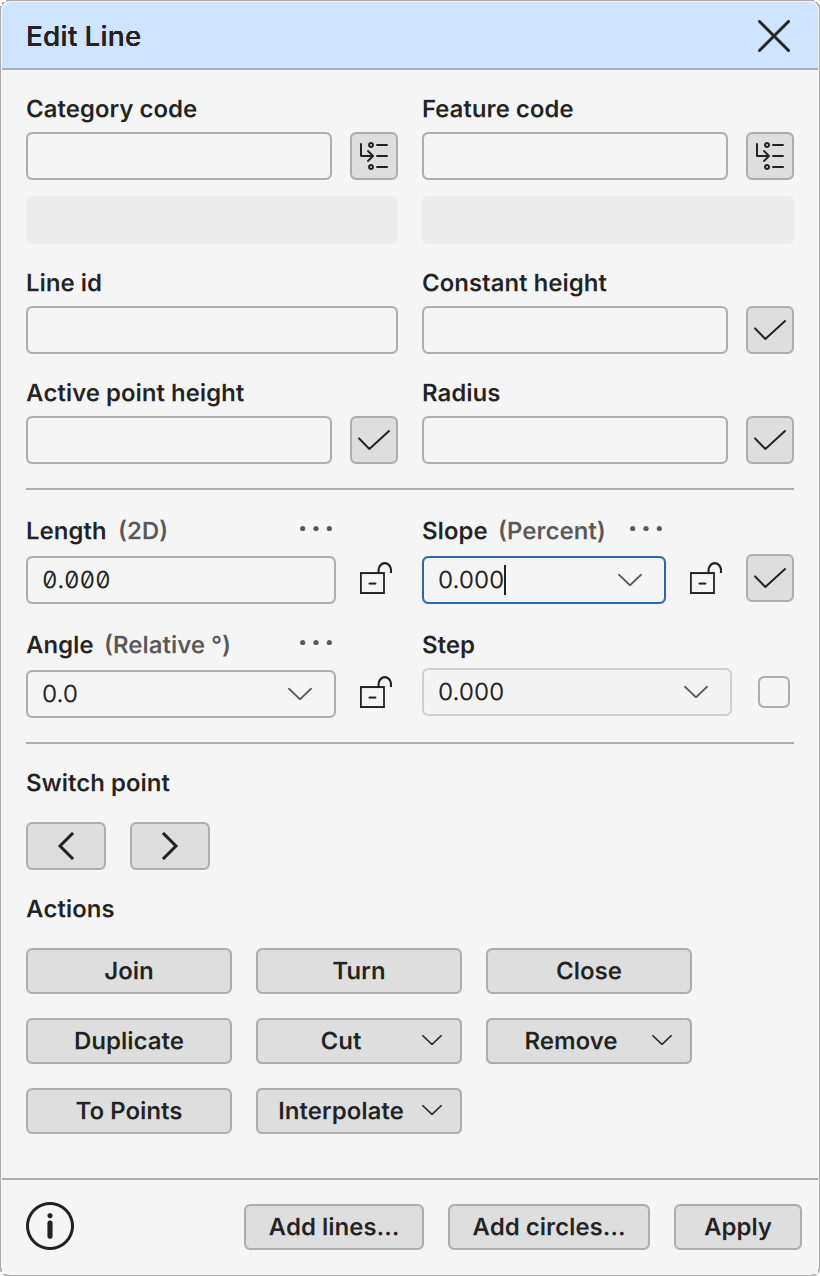Enable the Step checkbox
The width and height of the screenshot is (820, 1276).
tap(774, 692)
